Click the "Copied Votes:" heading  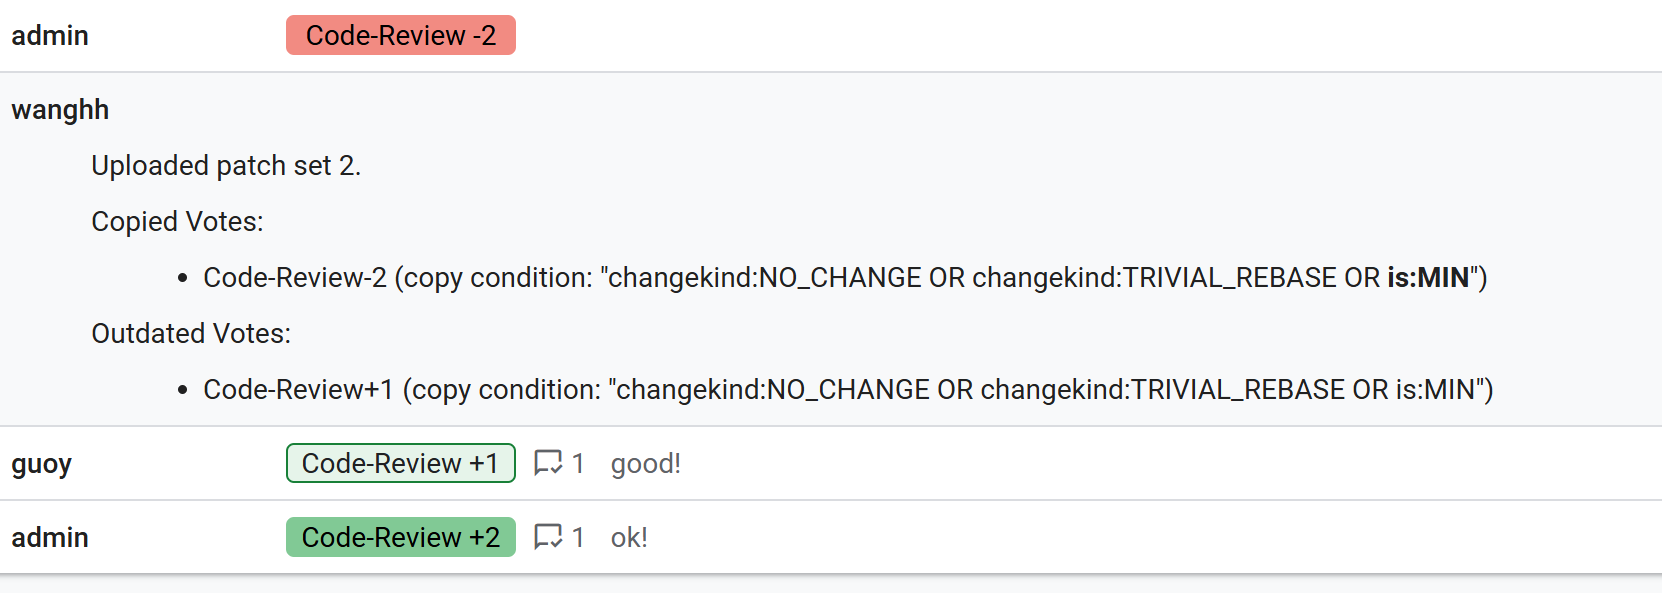click(177, 221)
